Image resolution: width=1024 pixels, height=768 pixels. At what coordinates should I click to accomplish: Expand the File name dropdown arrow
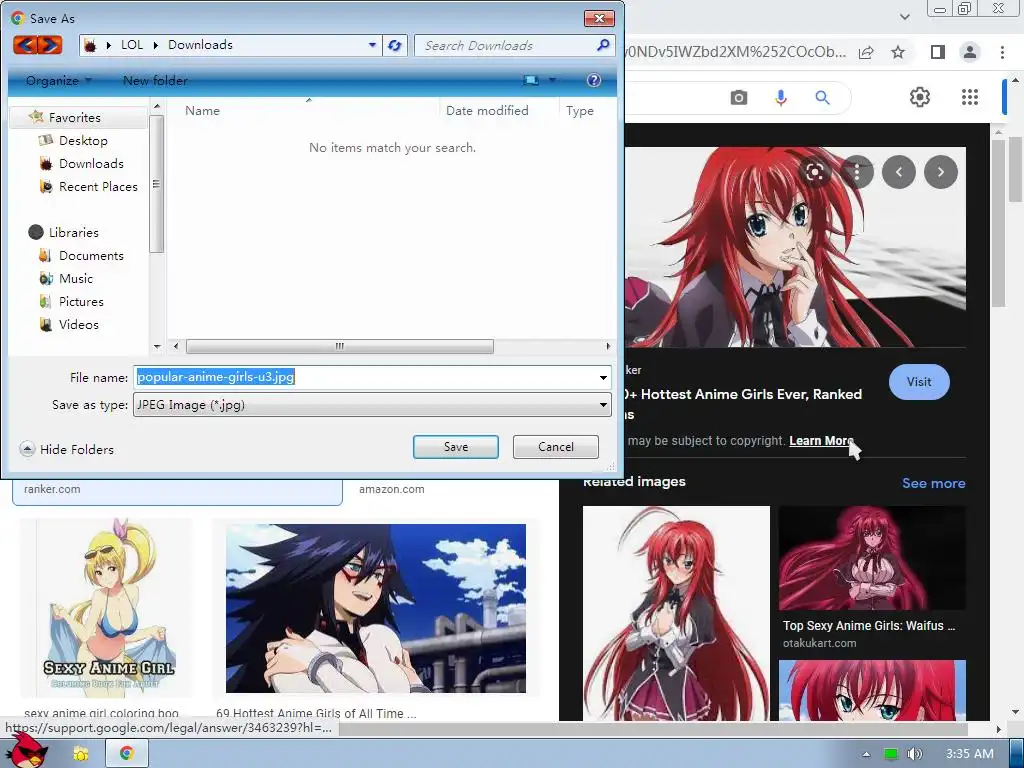[603, 377]
